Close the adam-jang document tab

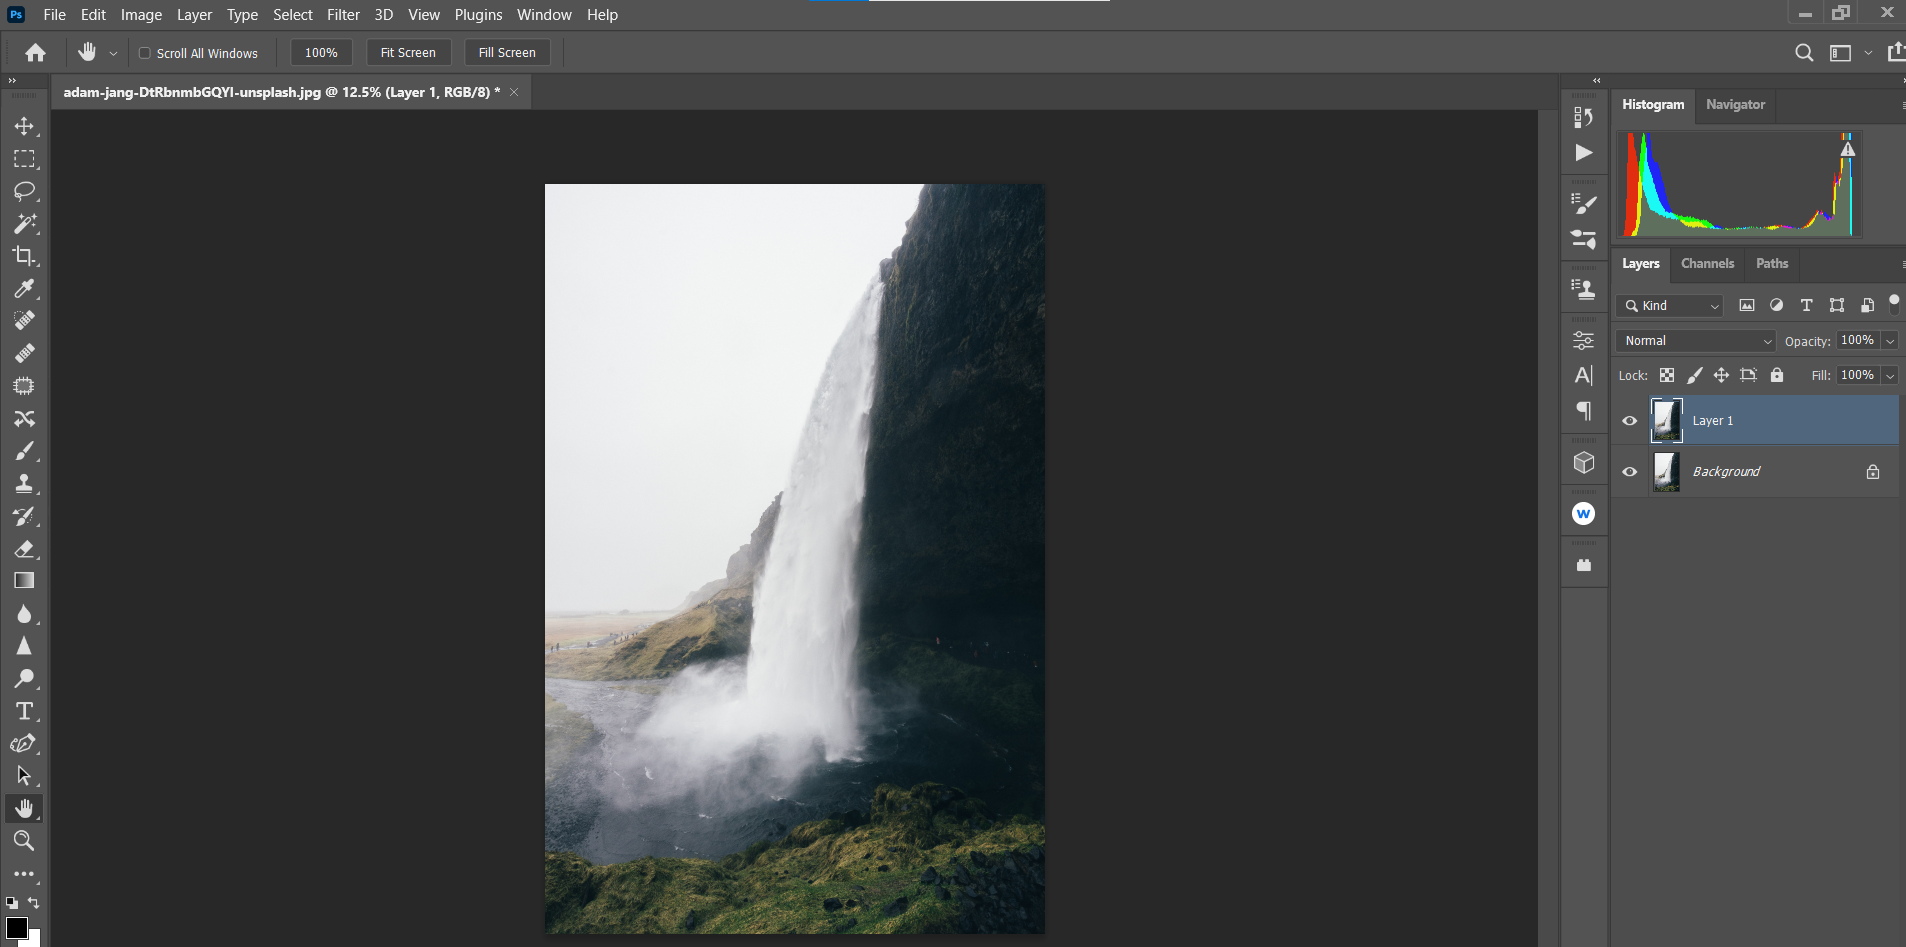(514, 92)
